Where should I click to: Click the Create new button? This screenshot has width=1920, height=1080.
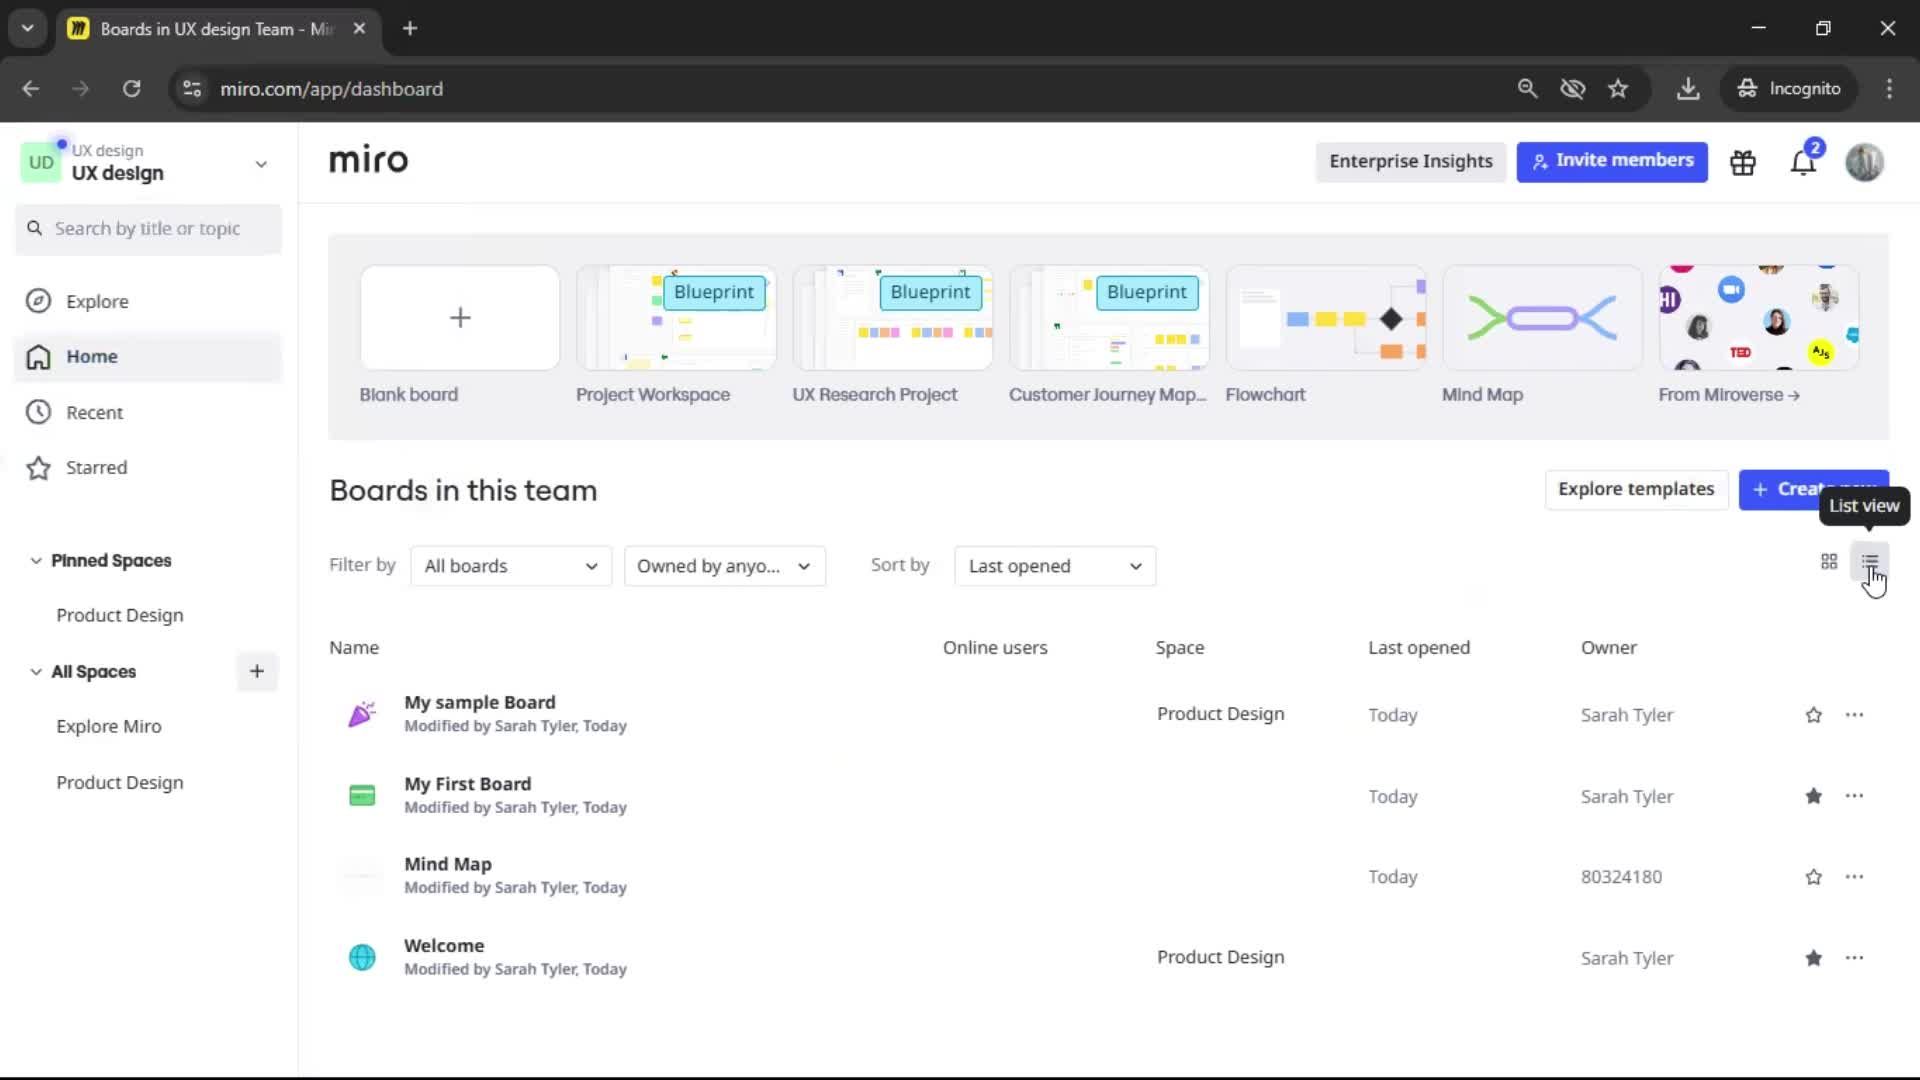(1813, 489)
